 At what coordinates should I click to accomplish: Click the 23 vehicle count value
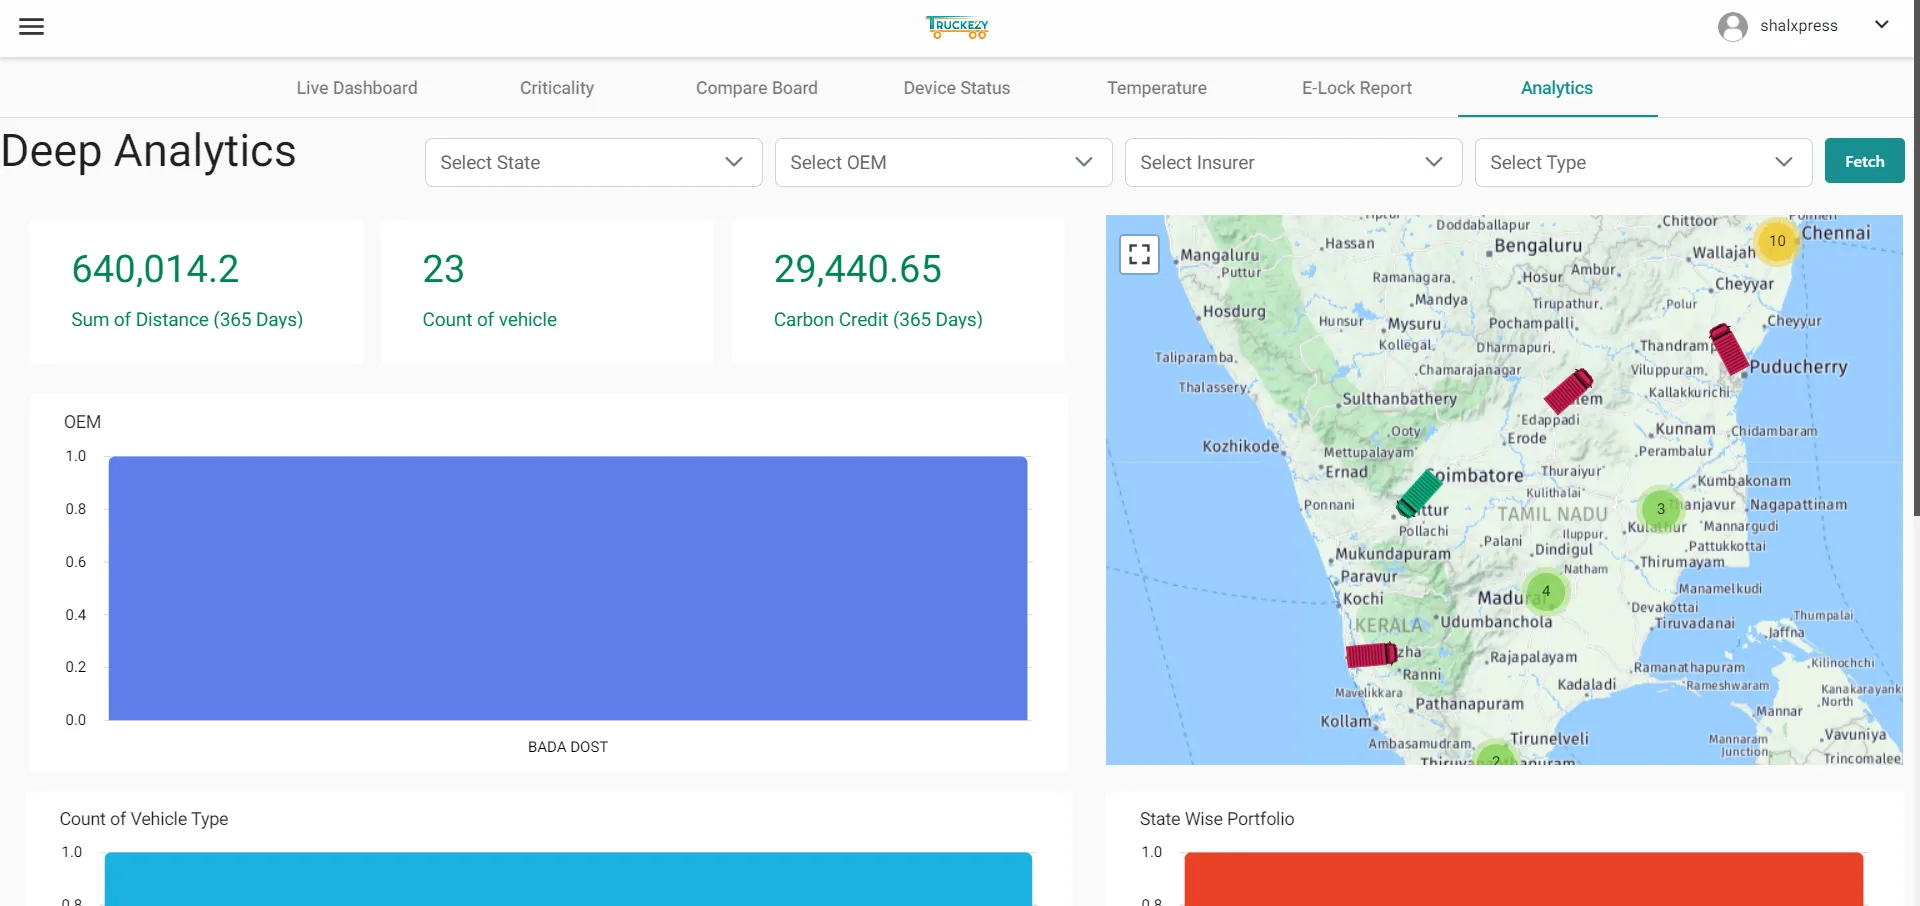click(443, 269)
